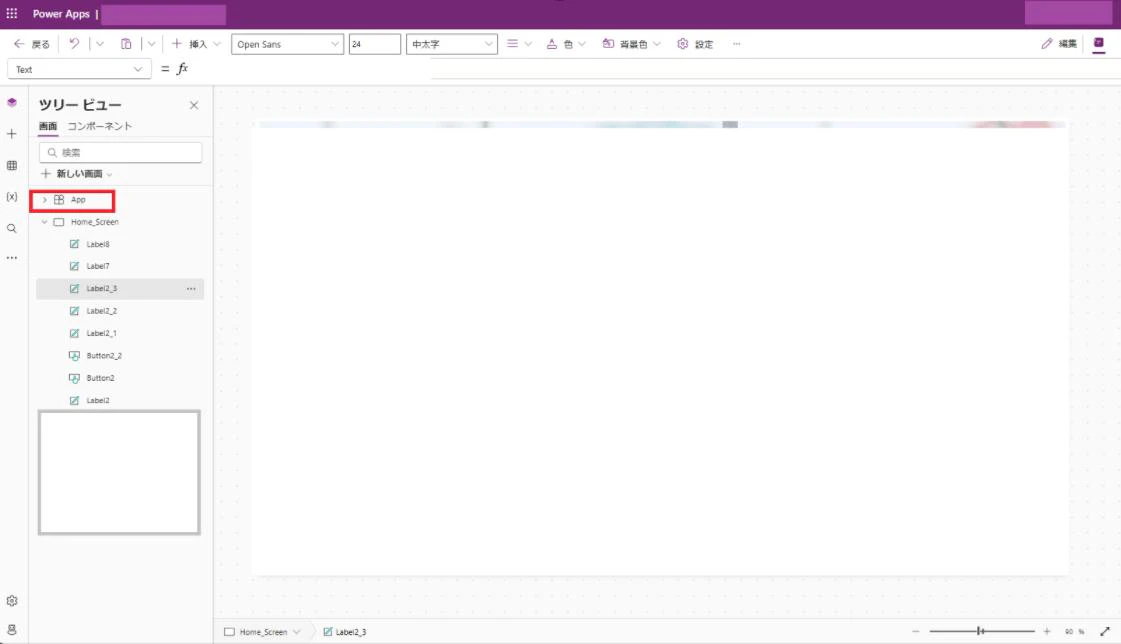Open the Label2_3 row ellipsis menu
Screen dimensions: 1121x644
[191, 289]
